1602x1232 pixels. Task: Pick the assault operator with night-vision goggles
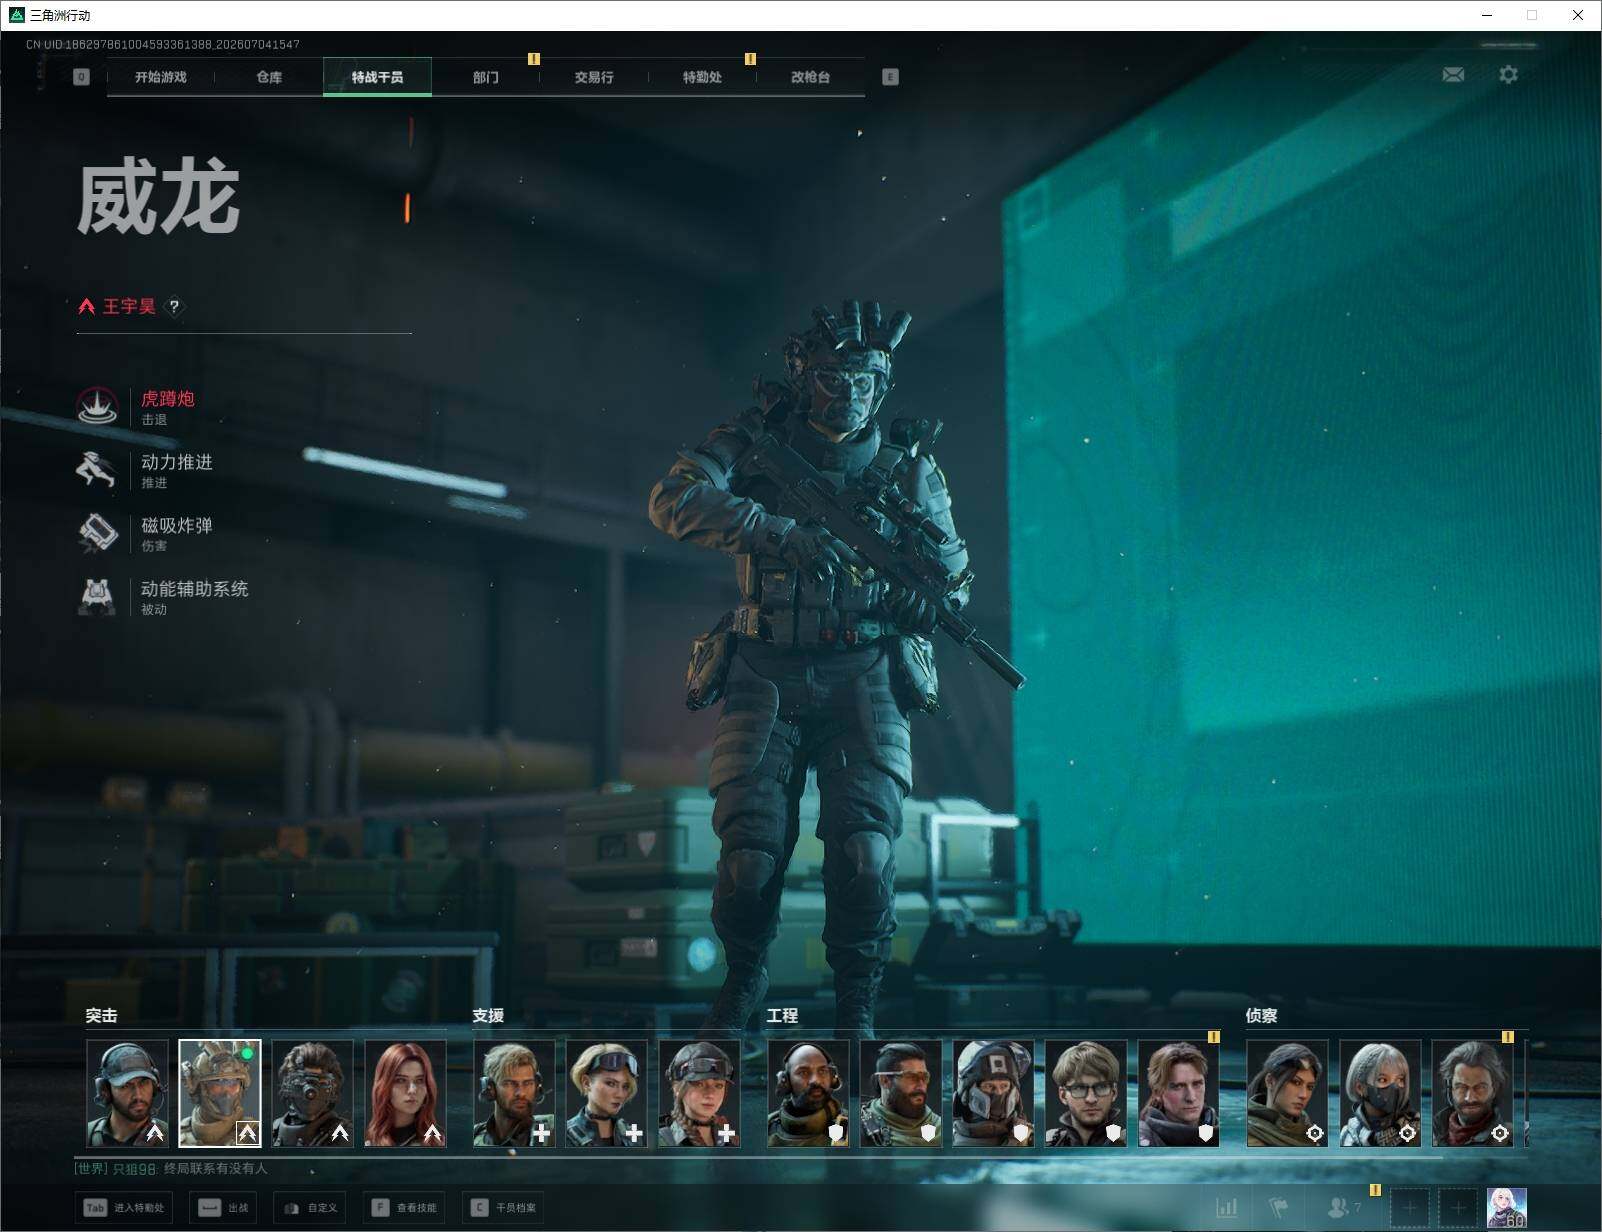tap(312, 1093)
